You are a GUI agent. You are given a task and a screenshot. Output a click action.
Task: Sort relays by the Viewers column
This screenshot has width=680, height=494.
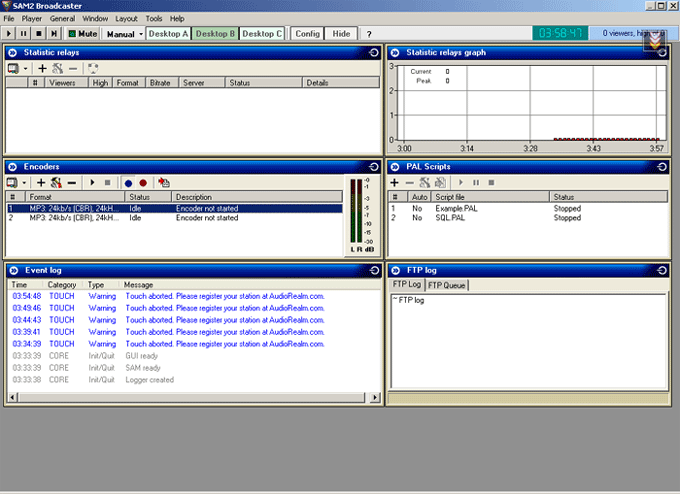tap(66, 82)
